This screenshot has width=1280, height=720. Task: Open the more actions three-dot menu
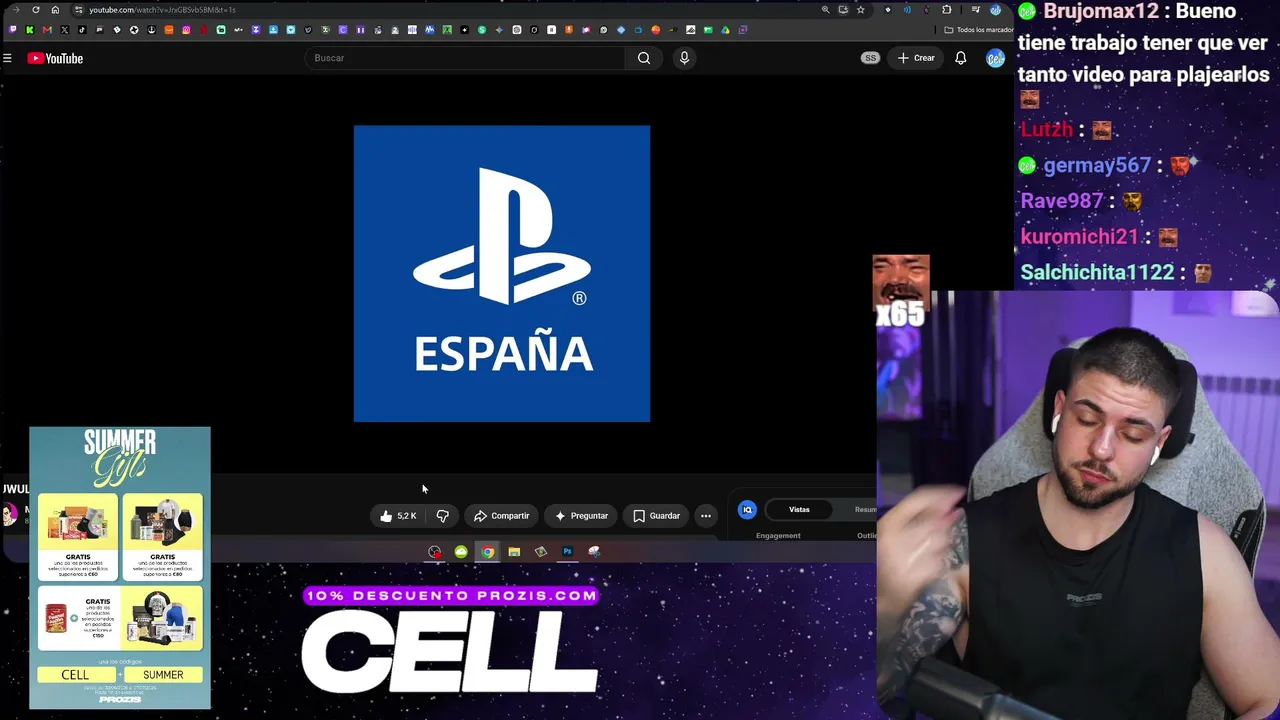pyautogui.click(x=706, y=516)
